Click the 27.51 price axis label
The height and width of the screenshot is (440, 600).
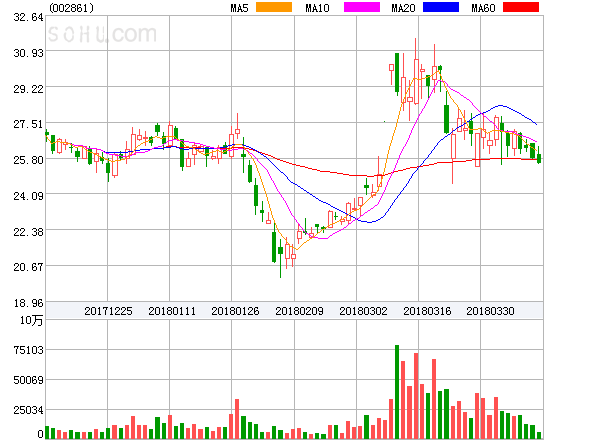pos(28,124)
